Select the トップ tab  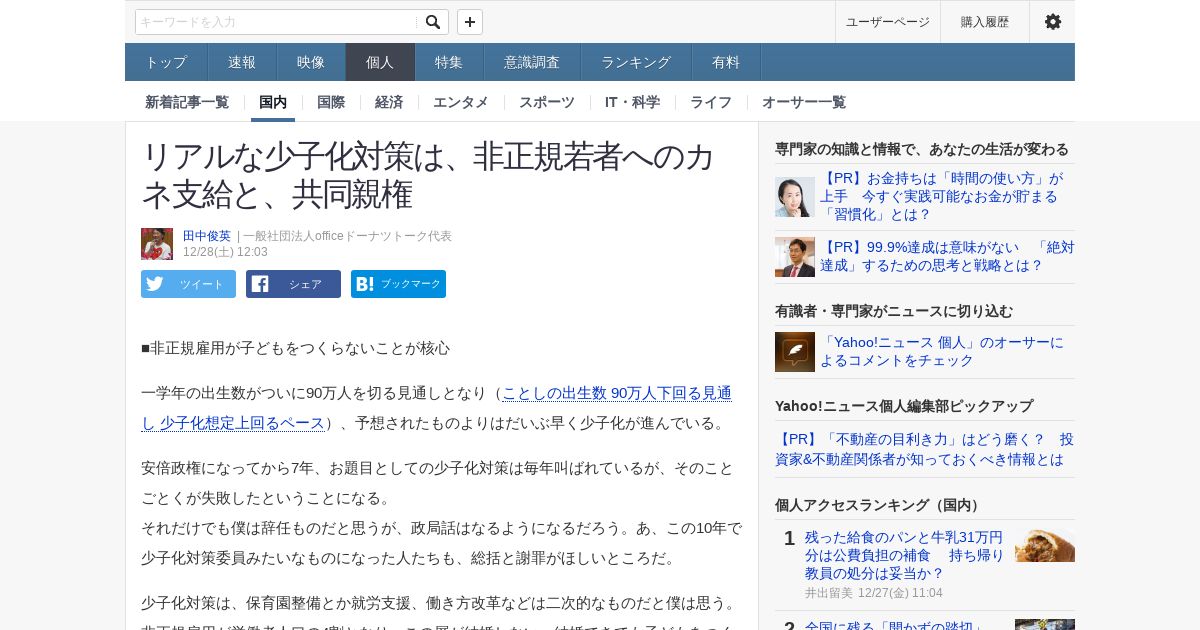click(x=166, y=62)
